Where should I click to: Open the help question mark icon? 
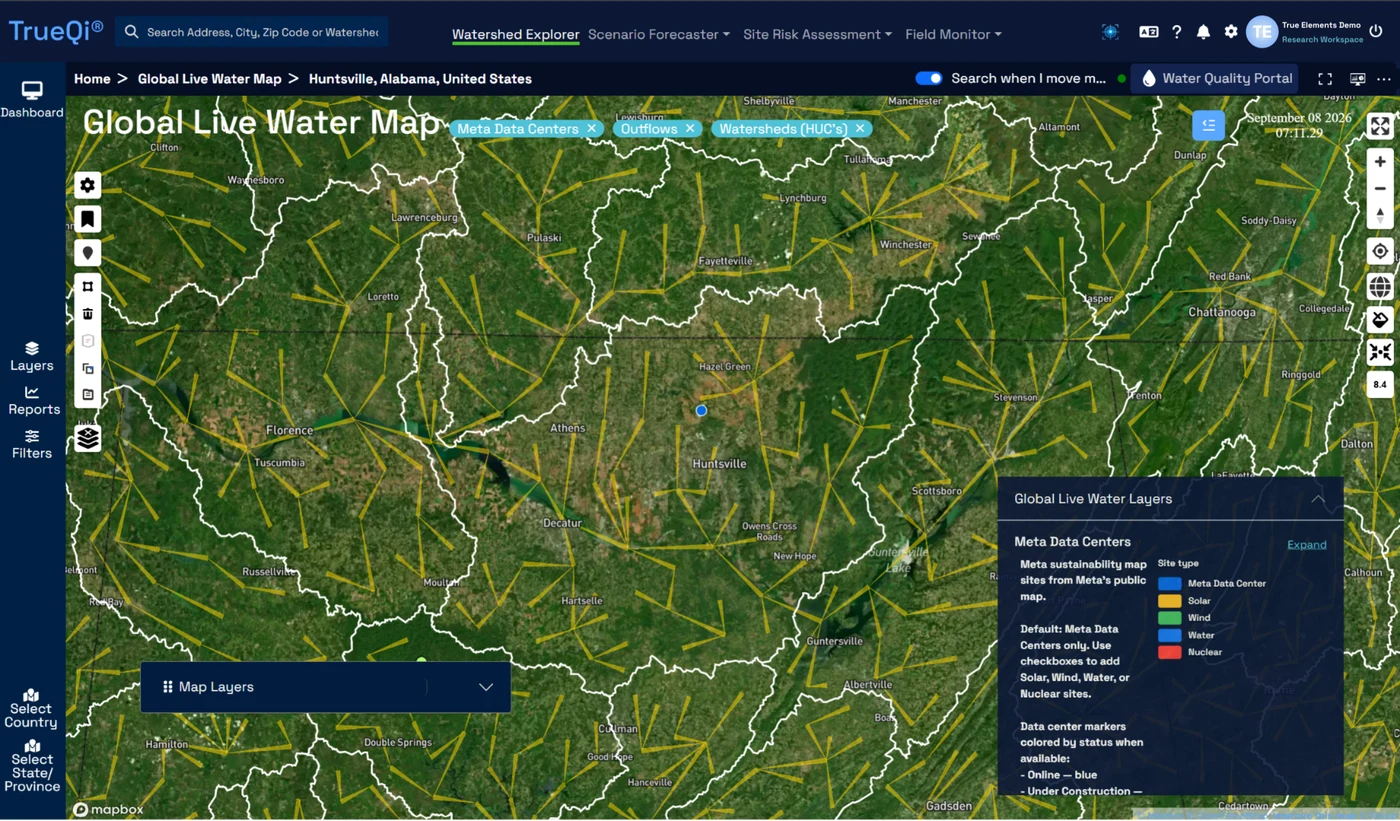tap(1177, 32)
